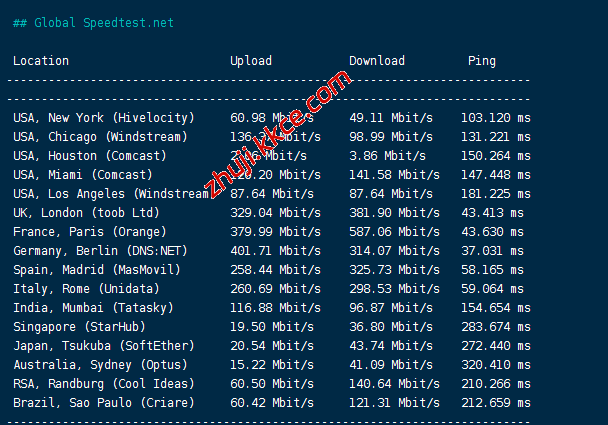608x425 pixels.
Task: Click the Location column header
Action: point(41,61)
